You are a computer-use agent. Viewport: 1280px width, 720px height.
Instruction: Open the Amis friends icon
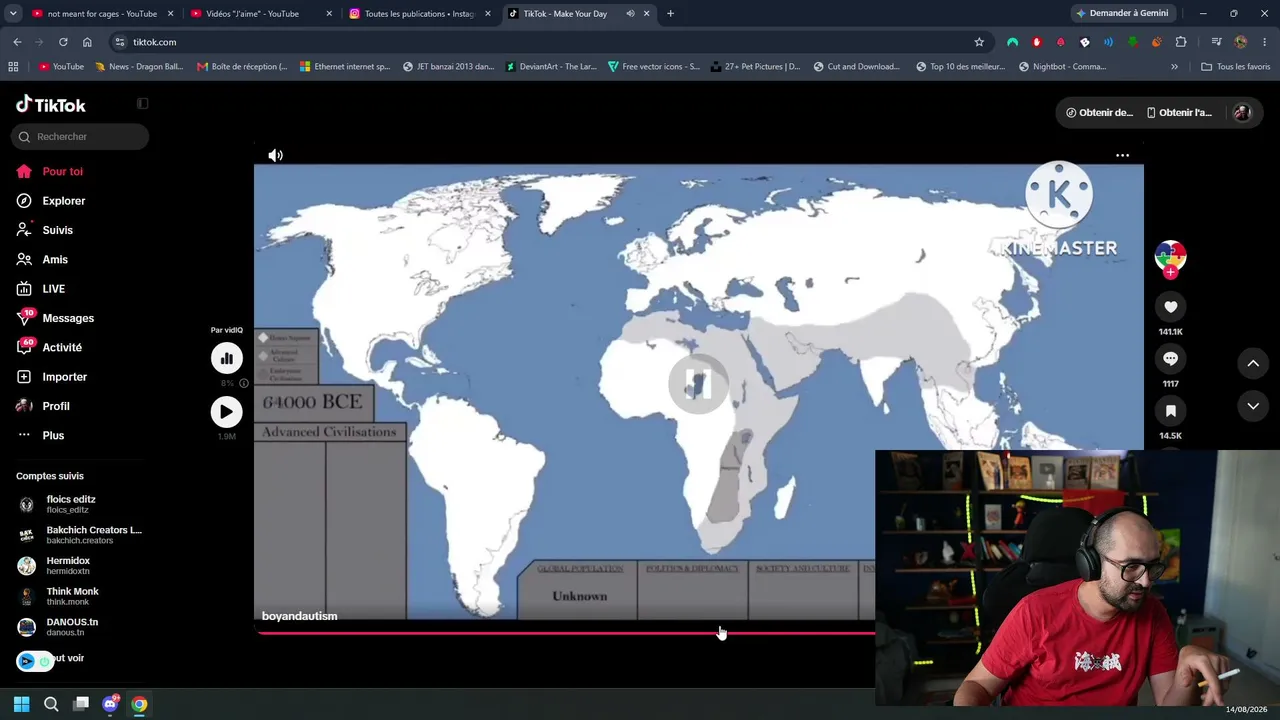pos(24,259)
